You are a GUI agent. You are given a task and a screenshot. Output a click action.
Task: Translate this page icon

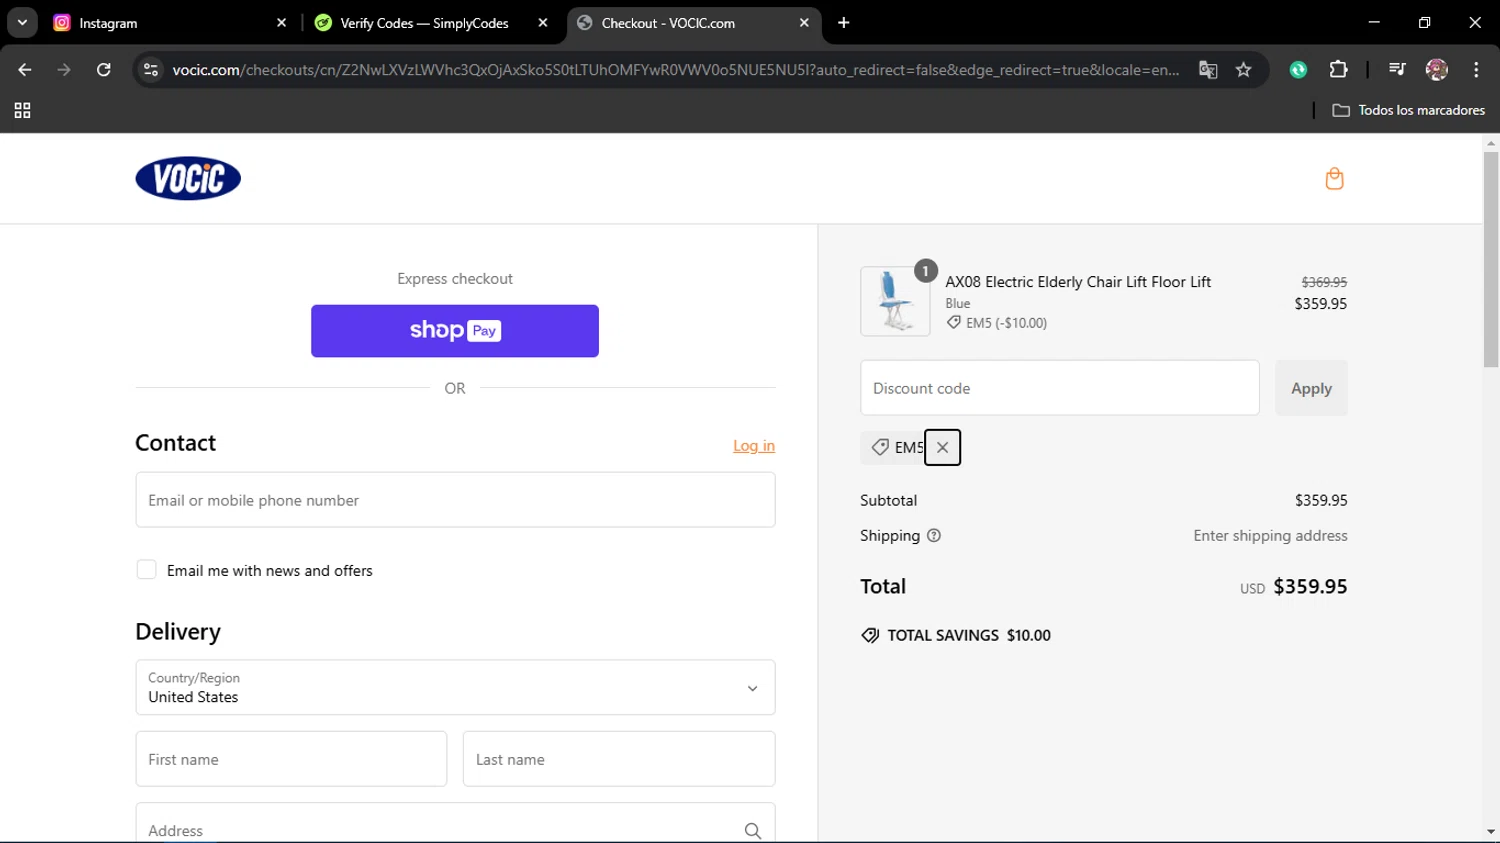tap(1208, 70)
